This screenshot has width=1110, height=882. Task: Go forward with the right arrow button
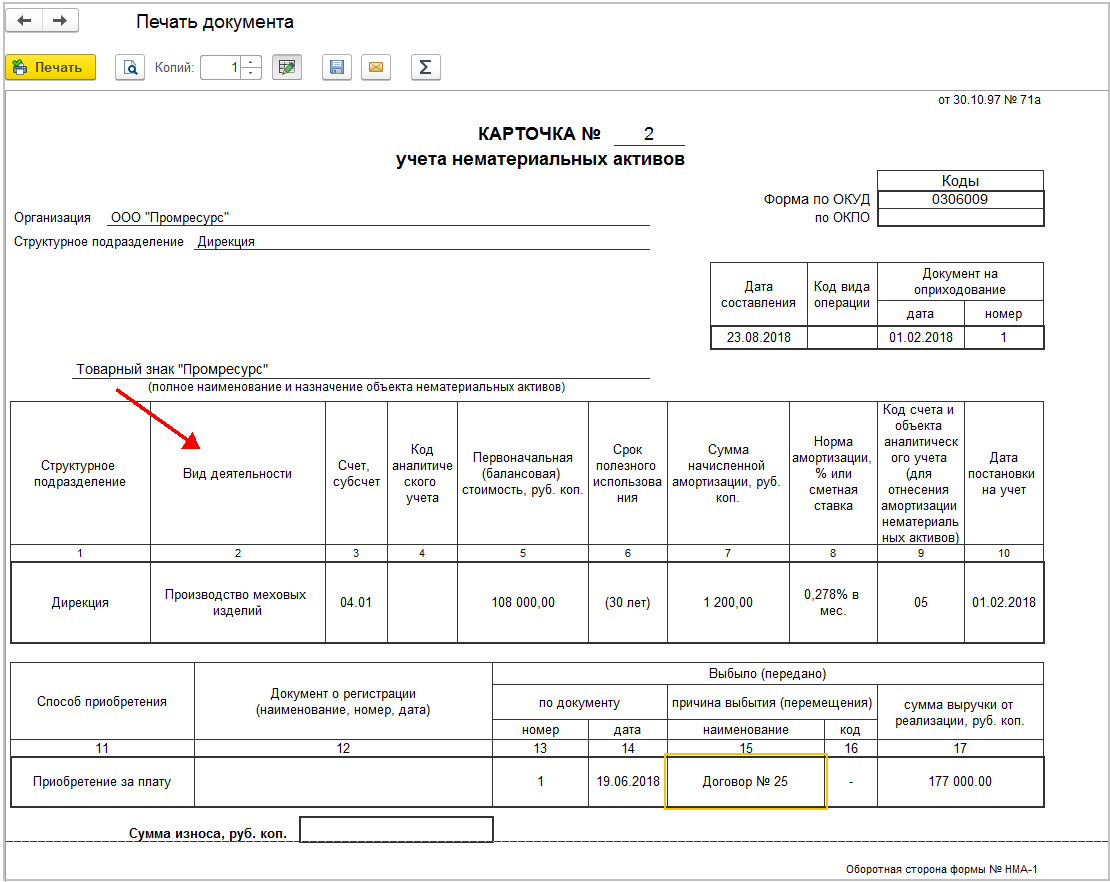click(60, 21)
